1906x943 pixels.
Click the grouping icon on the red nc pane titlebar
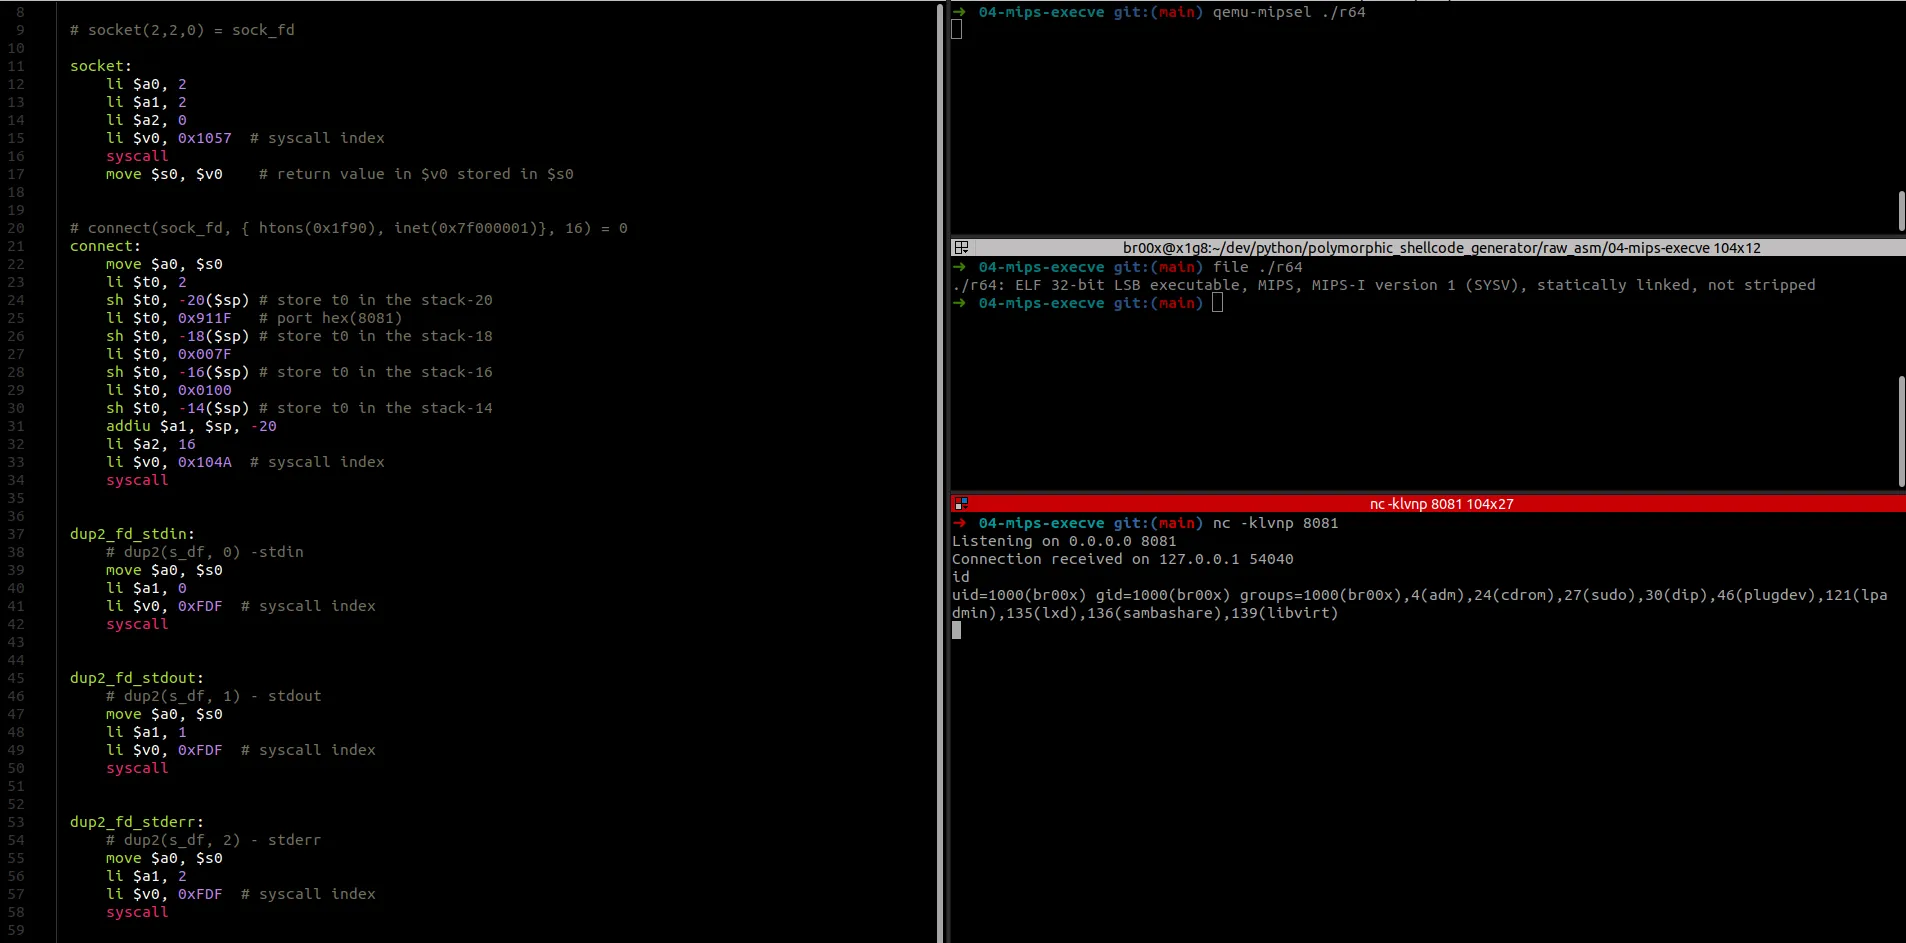point(963,503)
